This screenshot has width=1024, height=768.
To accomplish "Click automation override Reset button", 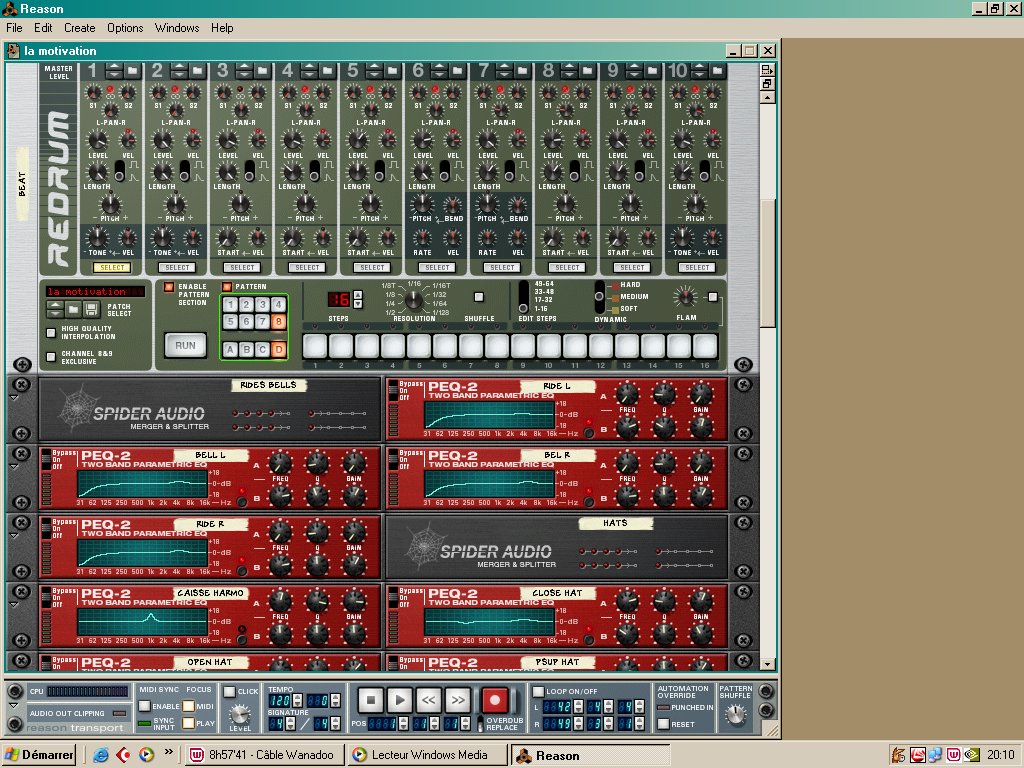I will tap(664, 724).
